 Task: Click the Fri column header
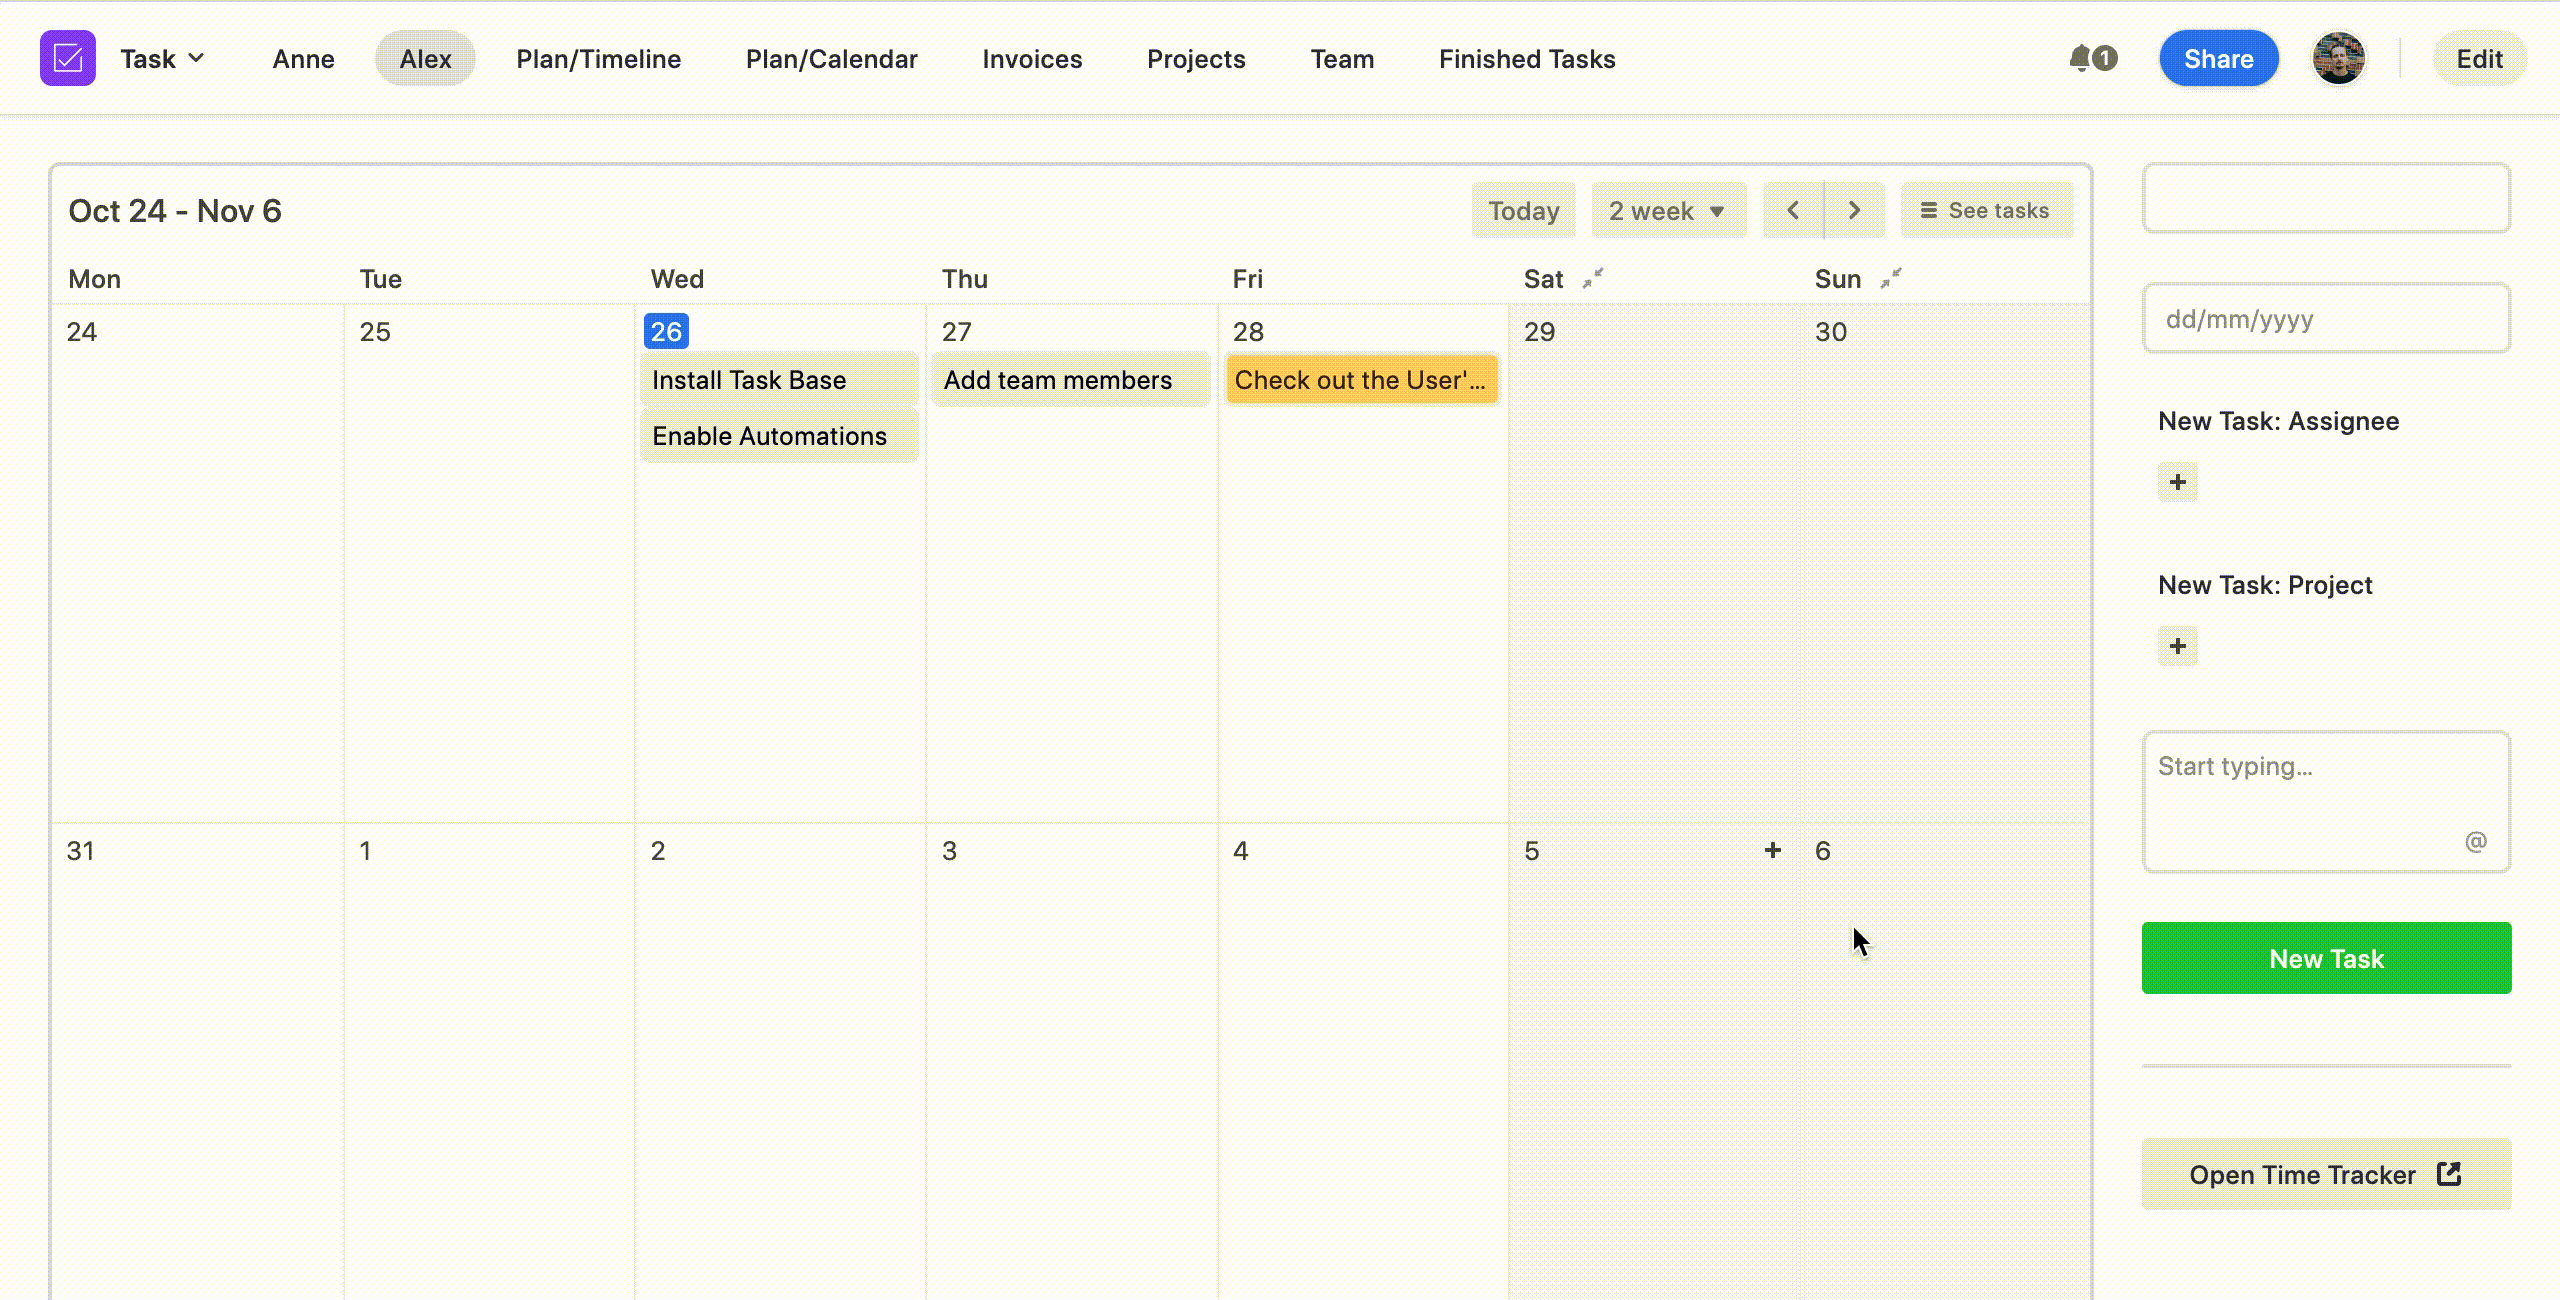[1247, 279]
